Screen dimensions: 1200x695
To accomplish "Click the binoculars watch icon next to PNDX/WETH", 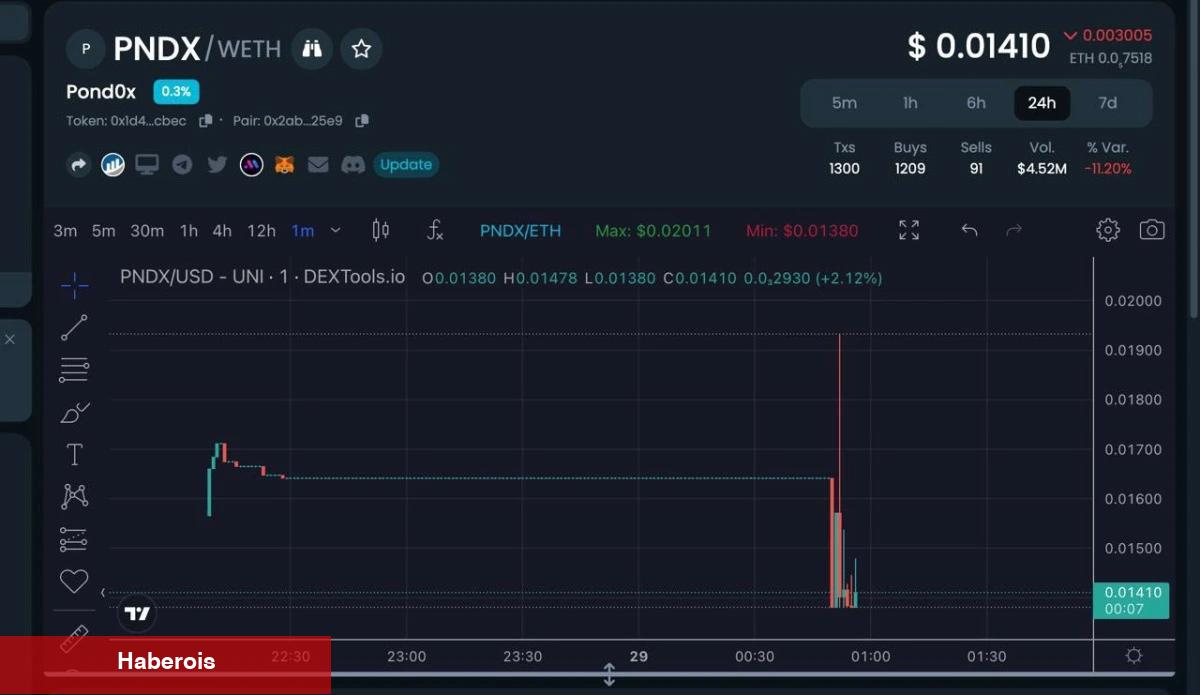I will pos(312,48).
